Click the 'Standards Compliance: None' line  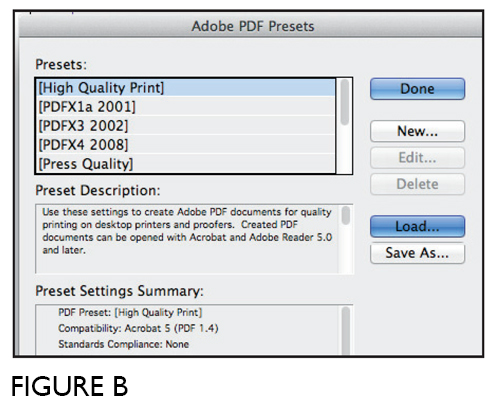123,344
